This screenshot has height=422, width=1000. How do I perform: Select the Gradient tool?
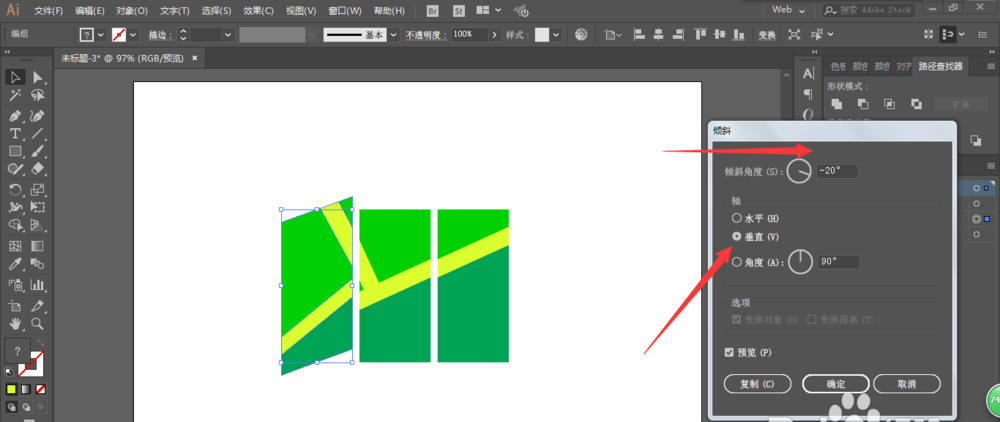click(x=38, y=245)
